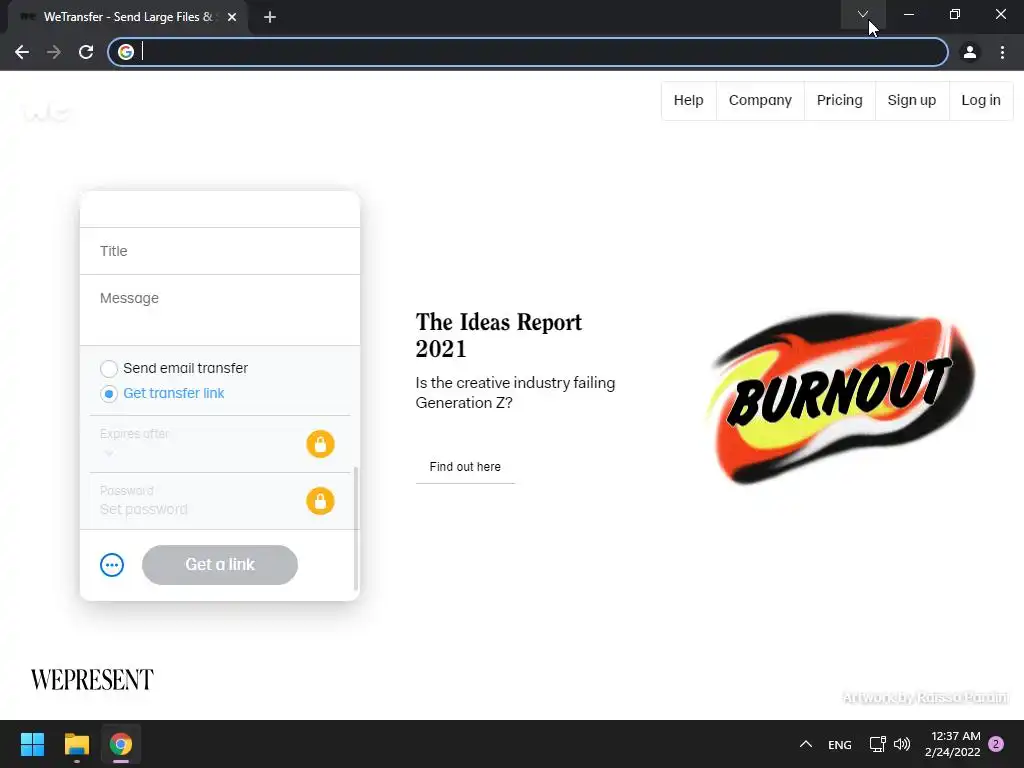Open the clock showing 12:37 AM
The height and width of the screenshot is (768, 1024).
tap(953, 744)
